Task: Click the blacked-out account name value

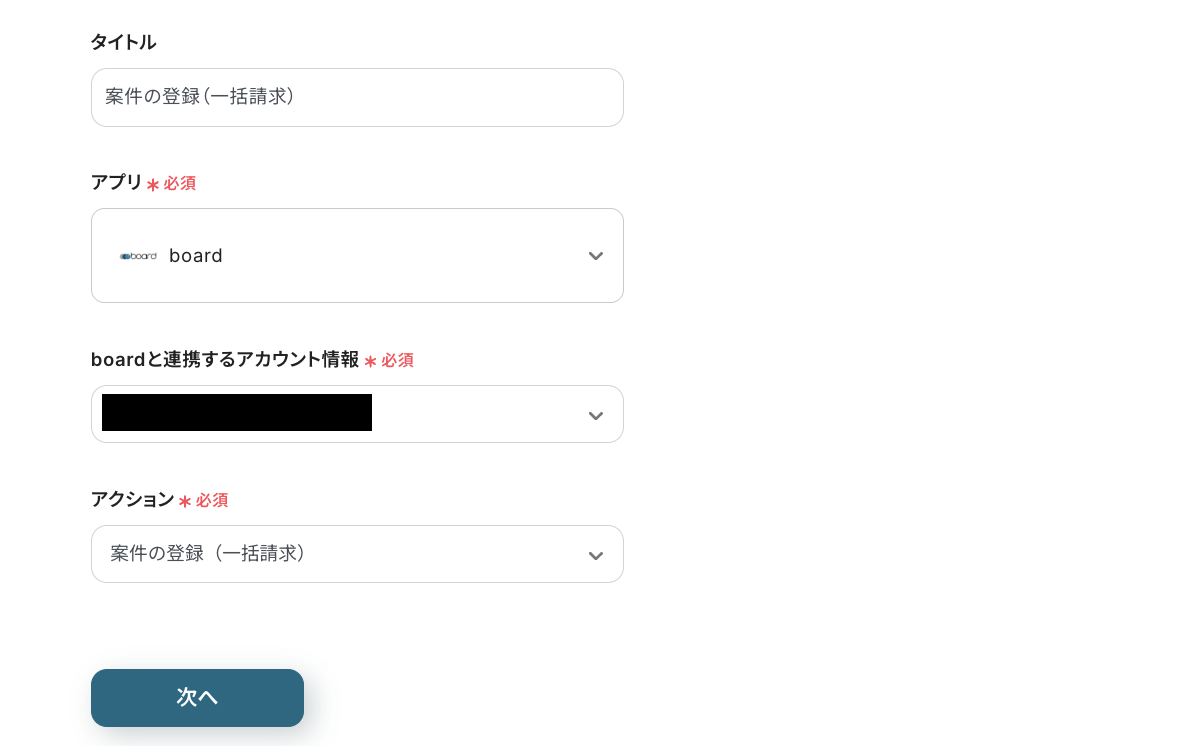Action: pos(237,412)
